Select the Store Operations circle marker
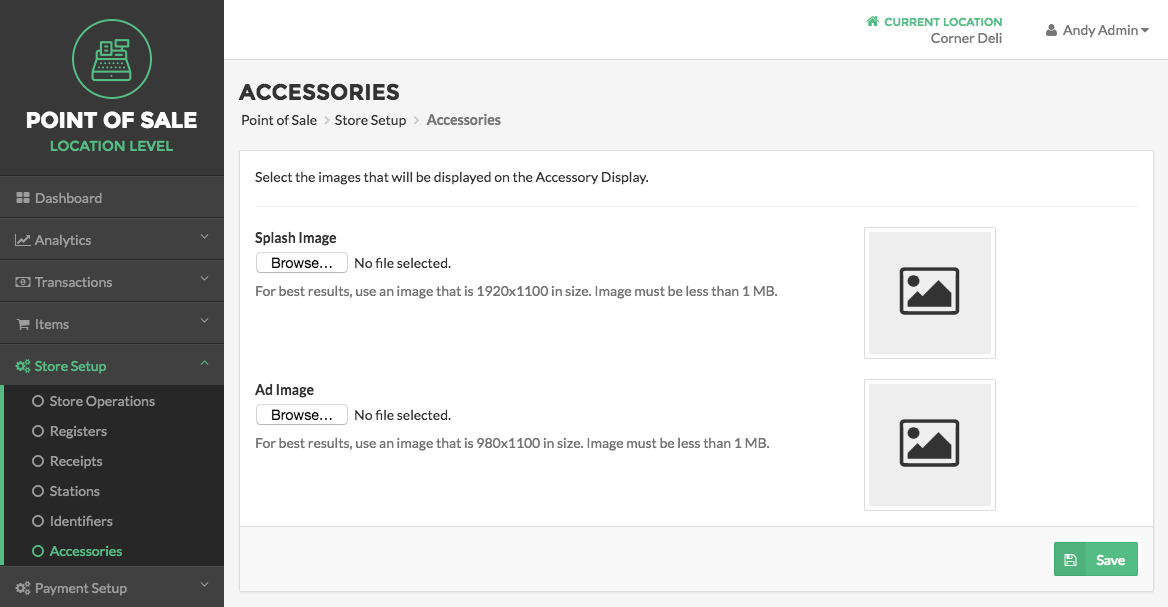The image size is (1168, 607). pos(38,401)
